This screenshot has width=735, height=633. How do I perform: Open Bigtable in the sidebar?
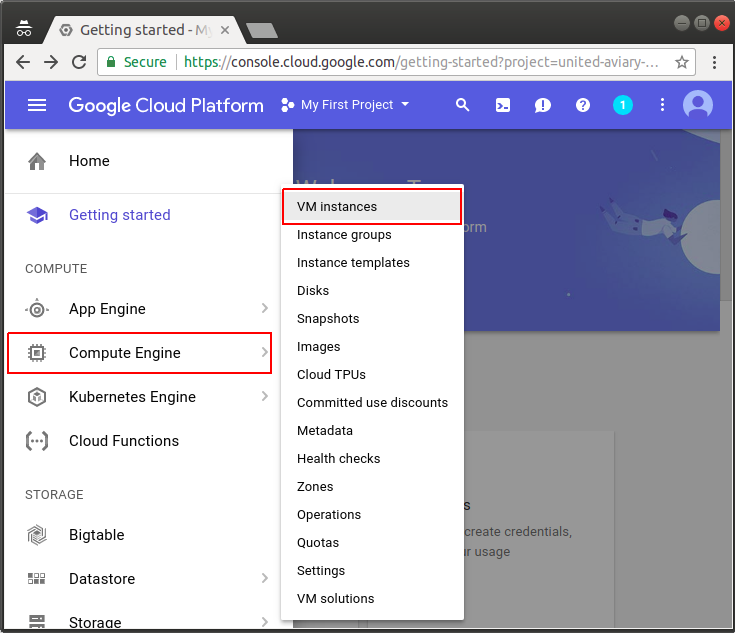tap(97, 535)
